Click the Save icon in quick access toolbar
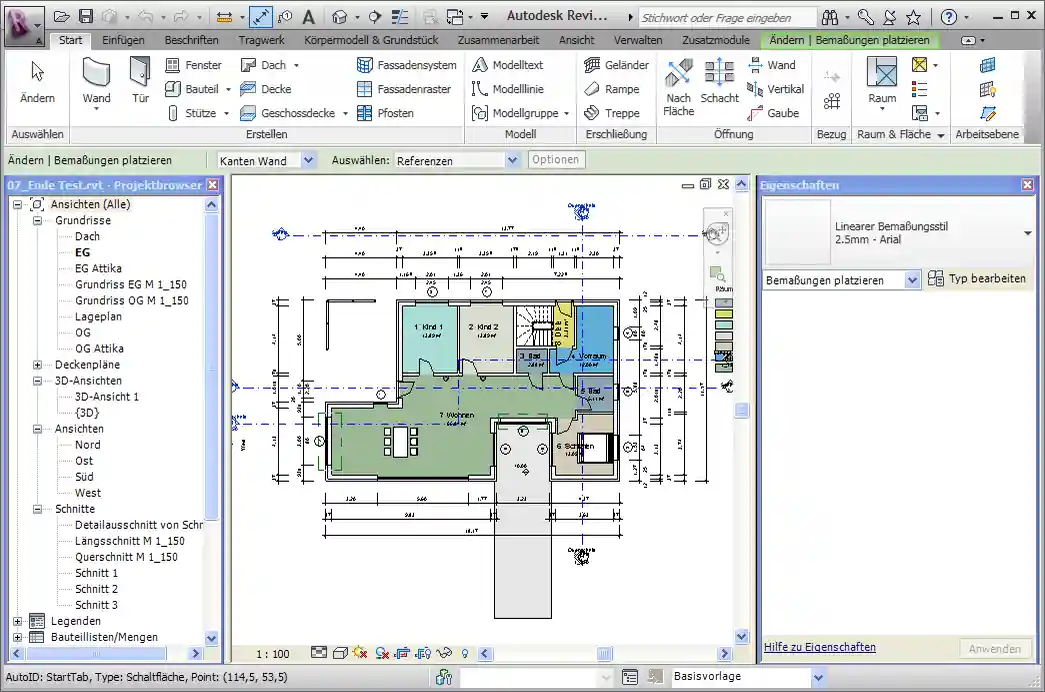The image size is (1045, 692). 86,17
